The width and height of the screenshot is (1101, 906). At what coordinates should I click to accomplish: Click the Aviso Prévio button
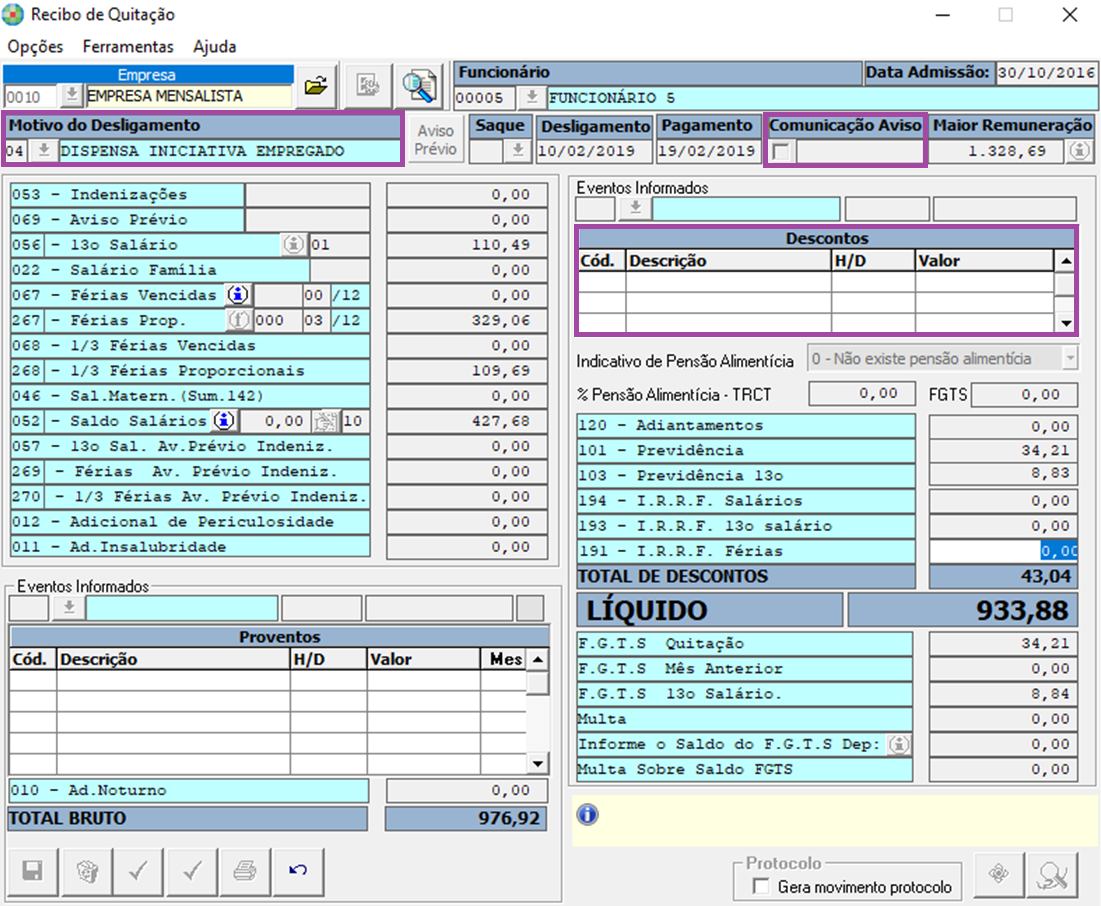[x=435, y=140]
